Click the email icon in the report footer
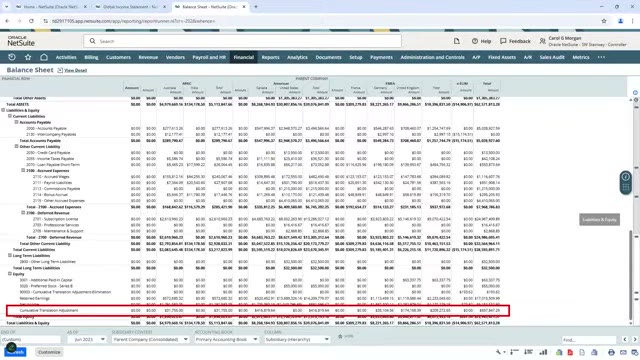Screen dimensions: 640x360 (x=623, y=352)
